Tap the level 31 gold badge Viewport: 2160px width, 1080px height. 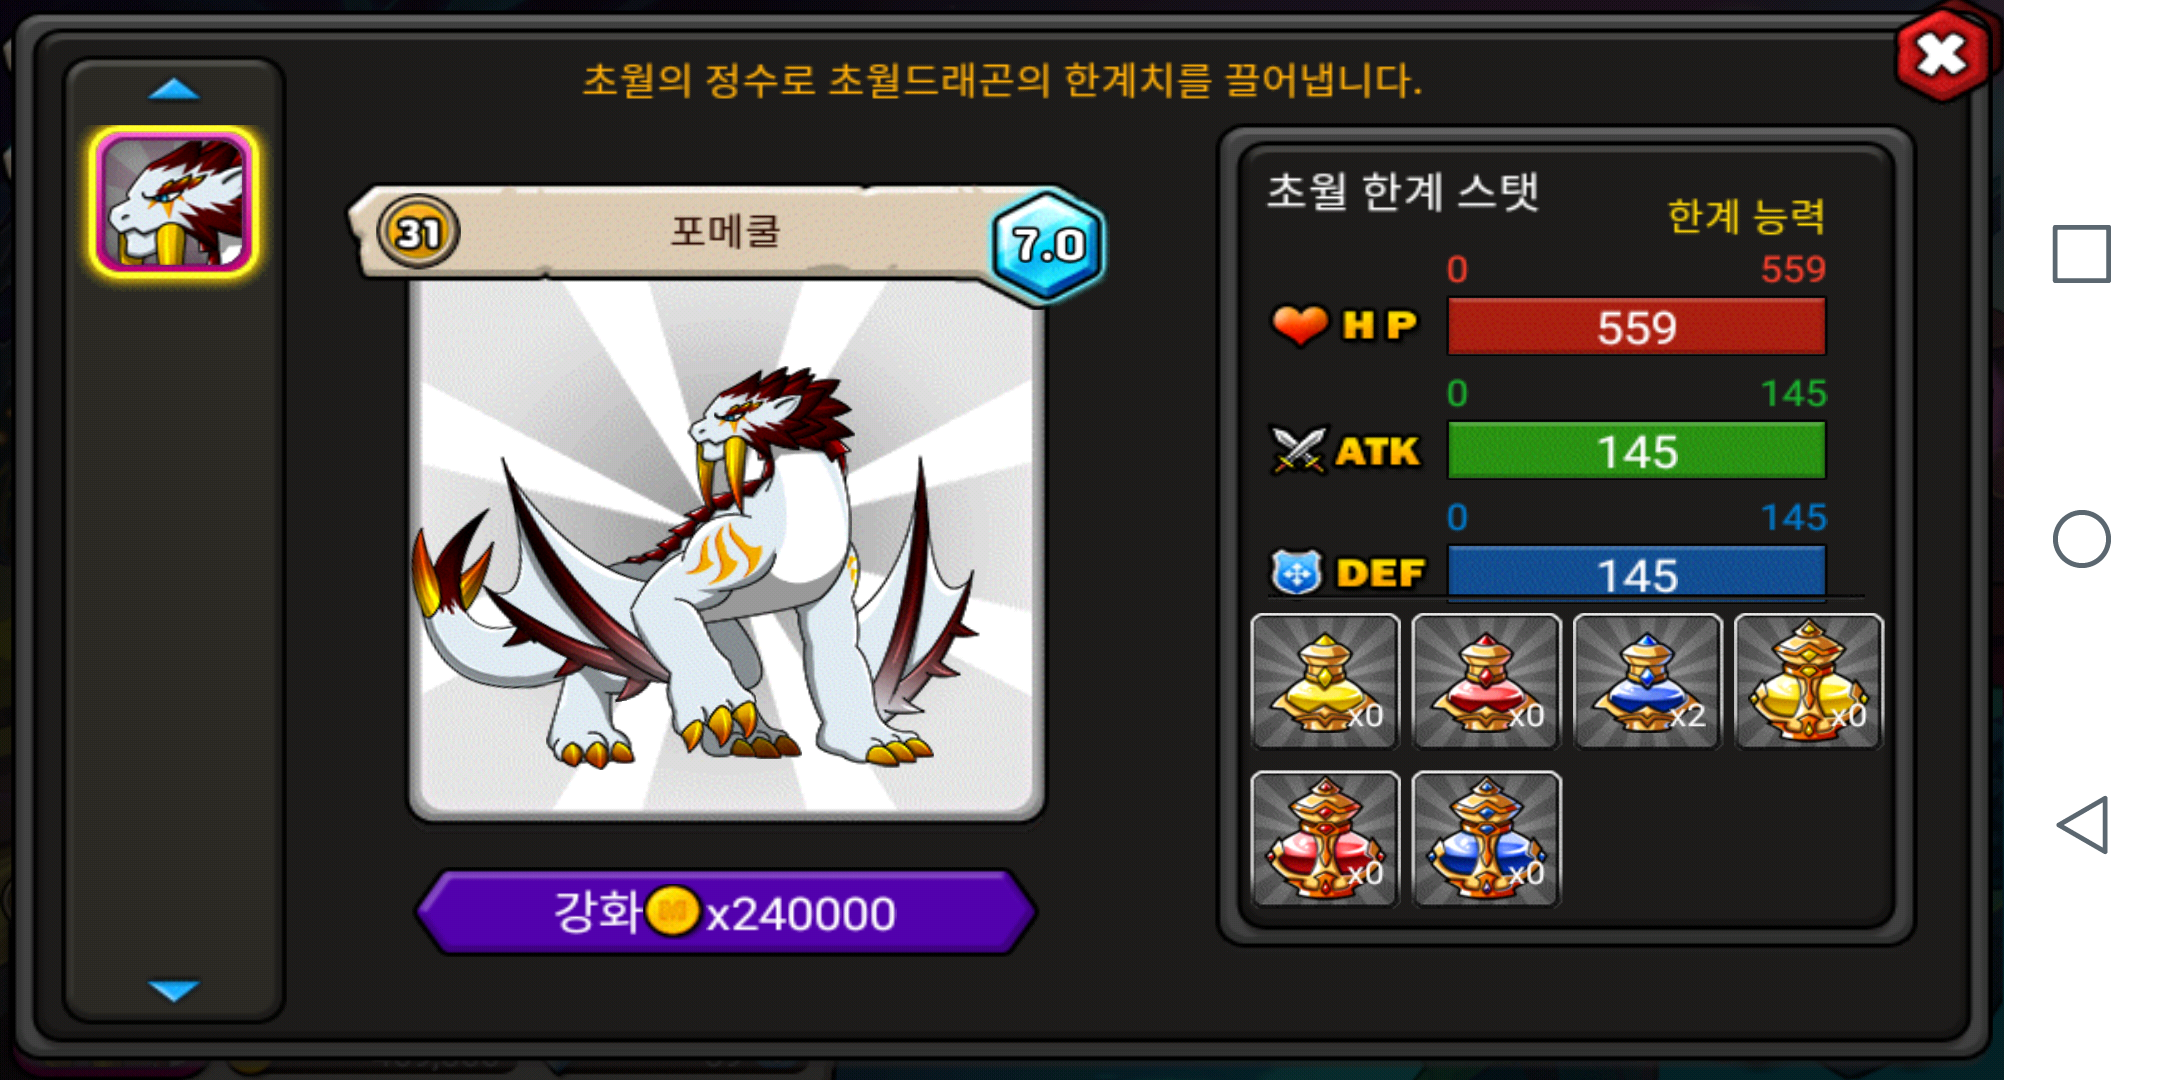click(418, 232)
